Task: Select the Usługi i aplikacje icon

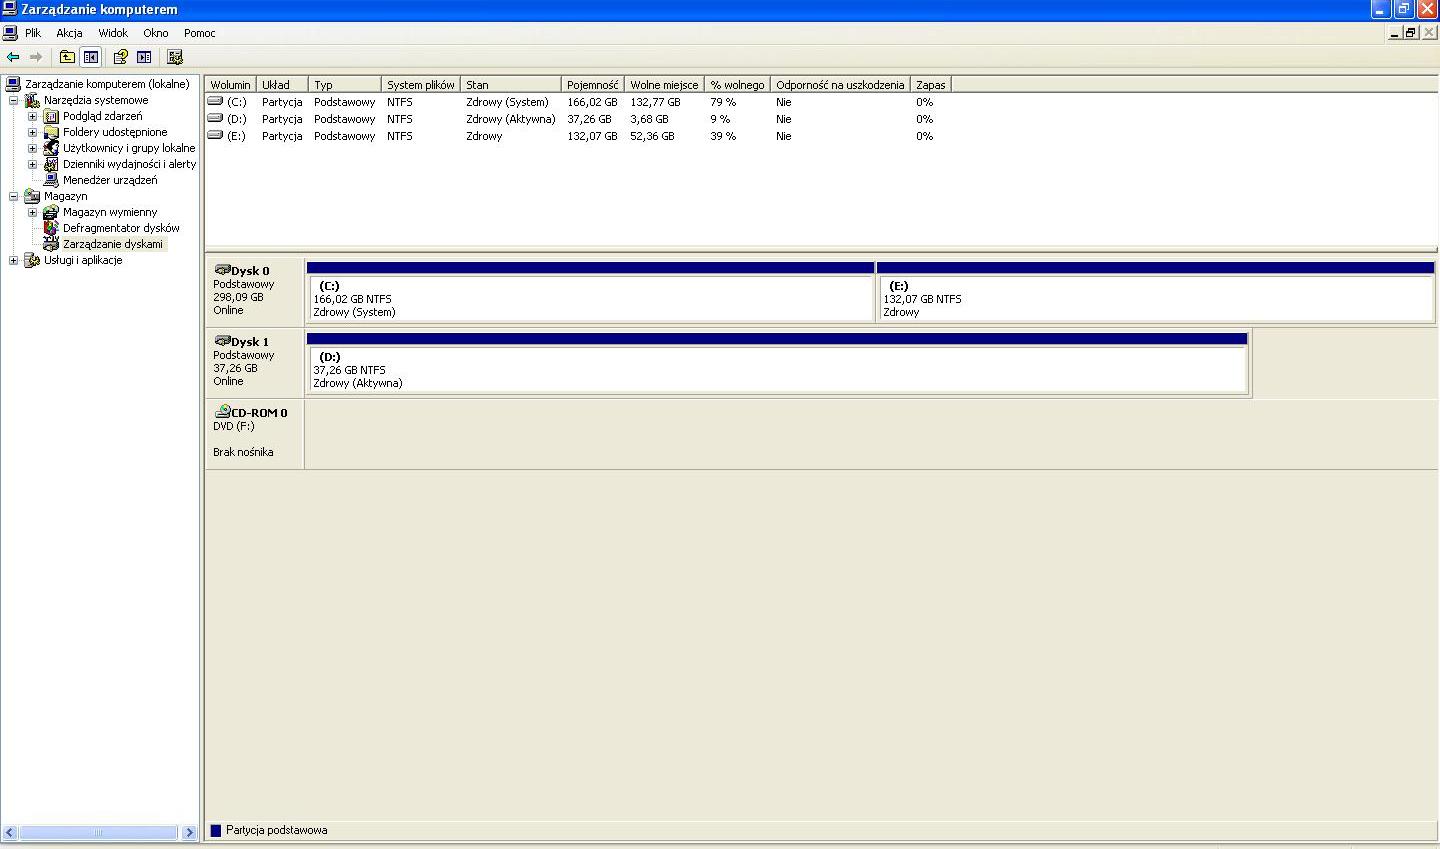Action: [x=32, y=260]
